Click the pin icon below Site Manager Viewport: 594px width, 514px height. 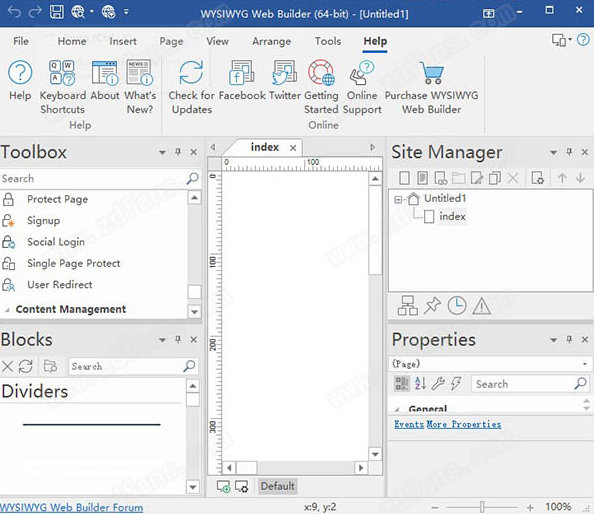tap(432, 306)
